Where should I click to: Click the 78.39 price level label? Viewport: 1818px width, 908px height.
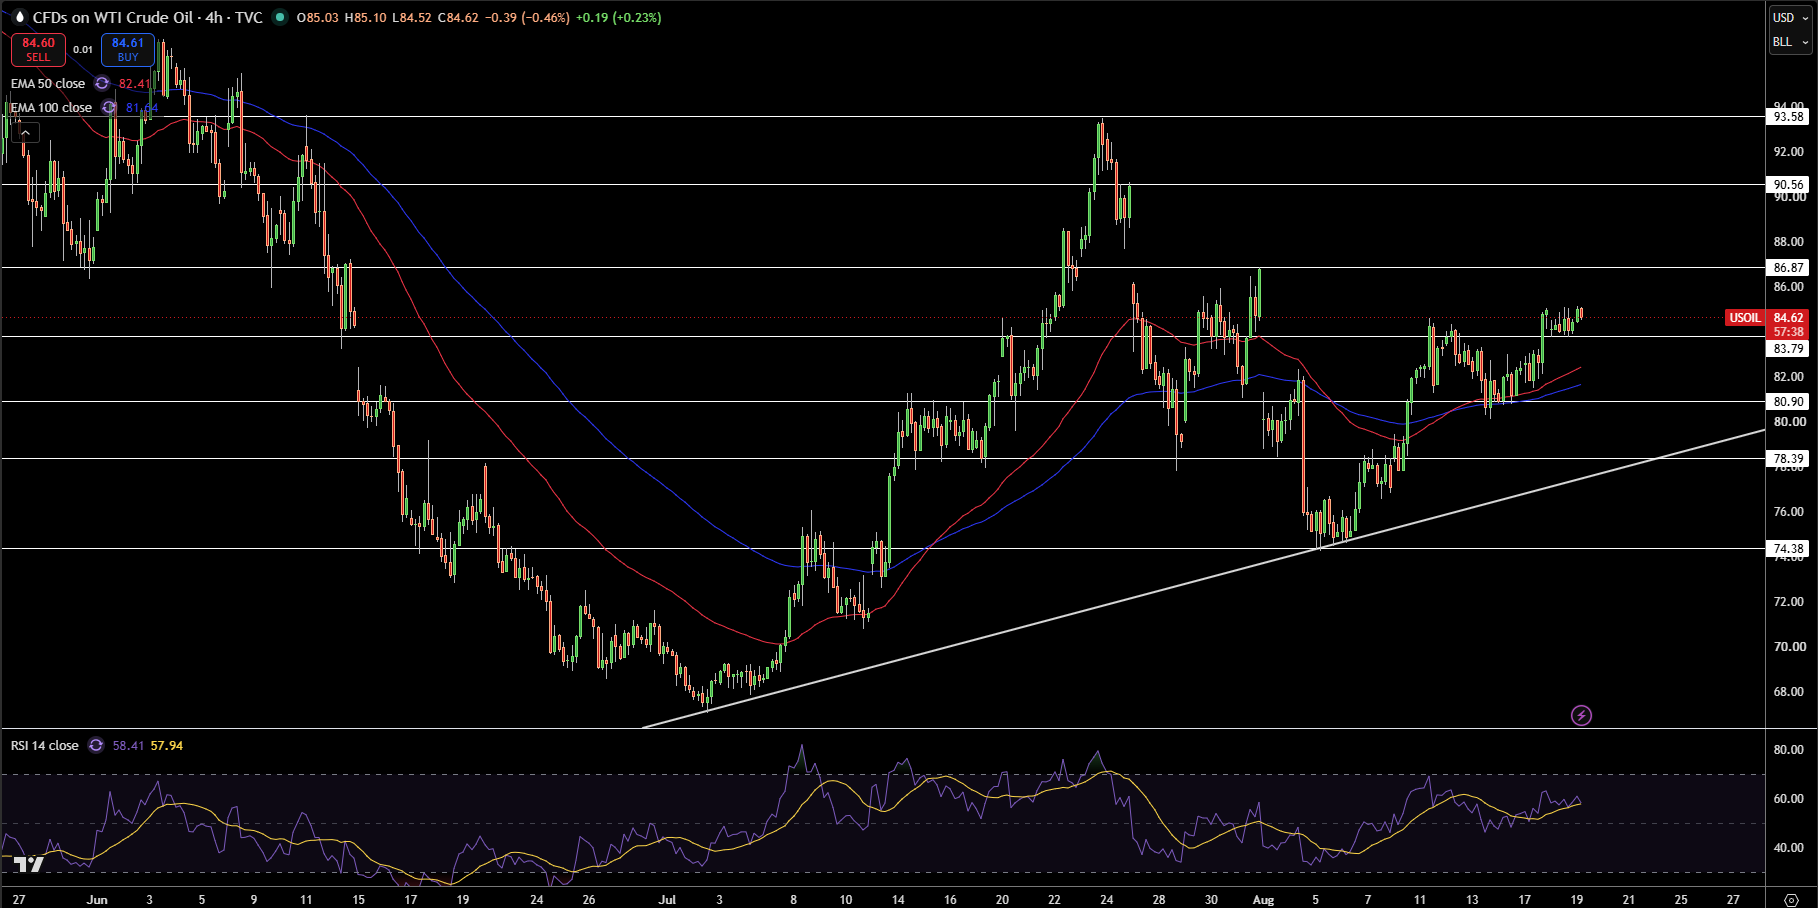pos(1789,459)
